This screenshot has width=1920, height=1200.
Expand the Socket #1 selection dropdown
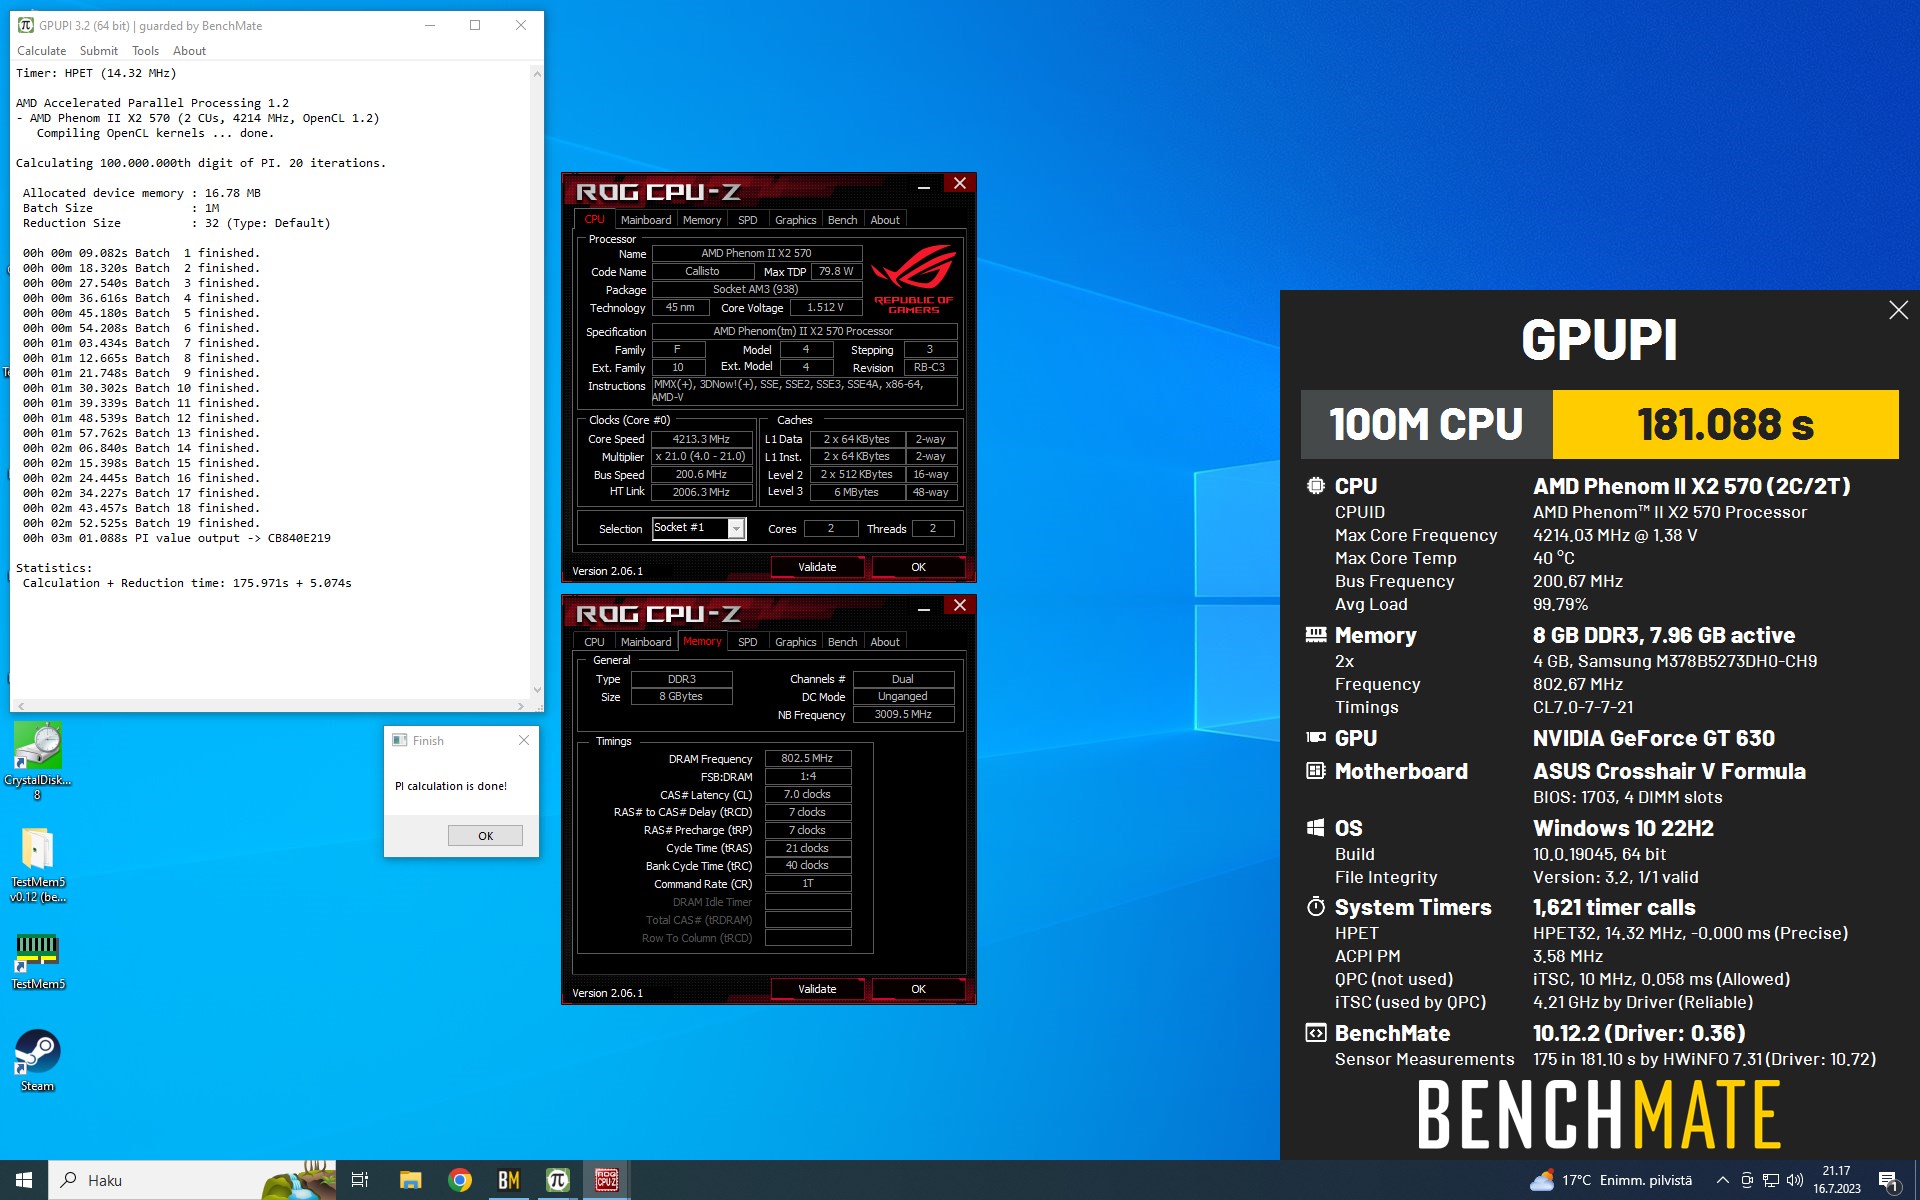[736, 529]
